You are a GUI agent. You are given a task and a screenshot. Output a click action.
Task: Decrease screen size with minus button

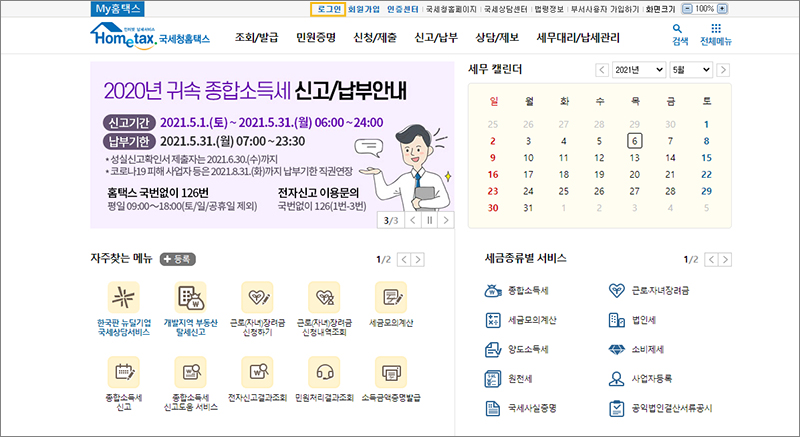tap(687, 9)
